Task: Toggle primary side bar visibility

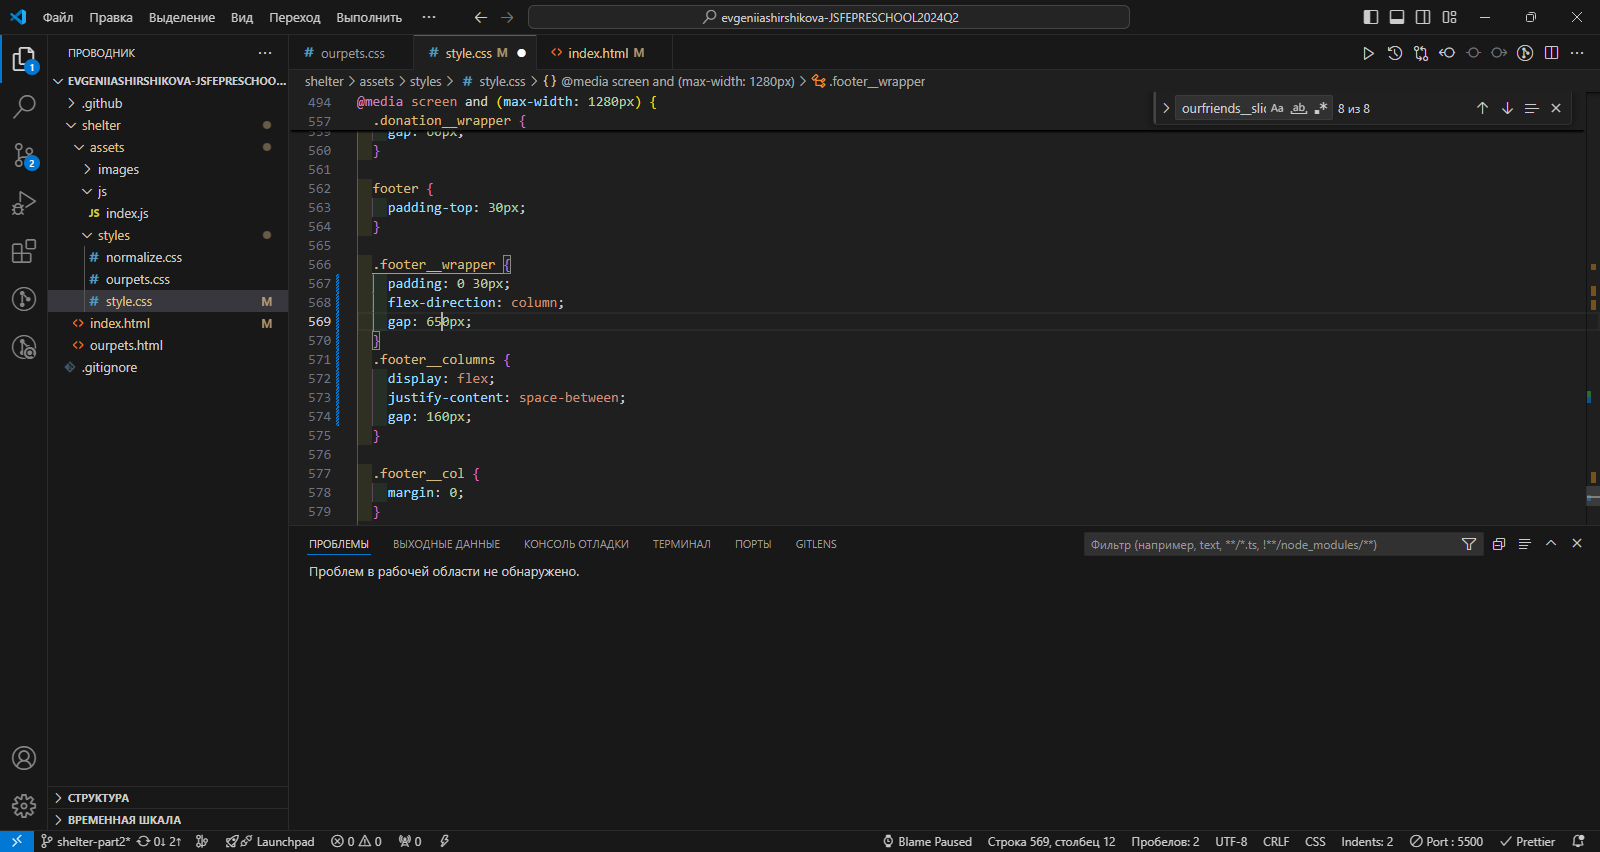Action: point(1371,17)
